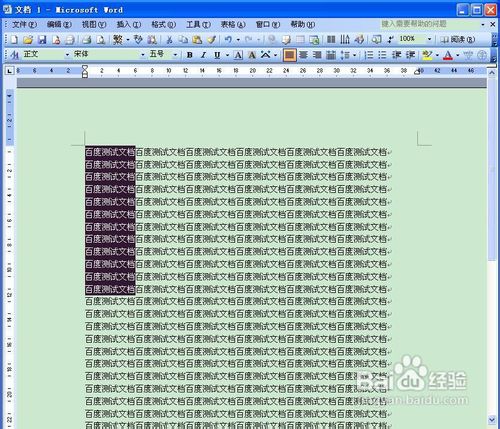Expand the undo history arrow
Screen dimensions: 500x429
pos(238,40)
